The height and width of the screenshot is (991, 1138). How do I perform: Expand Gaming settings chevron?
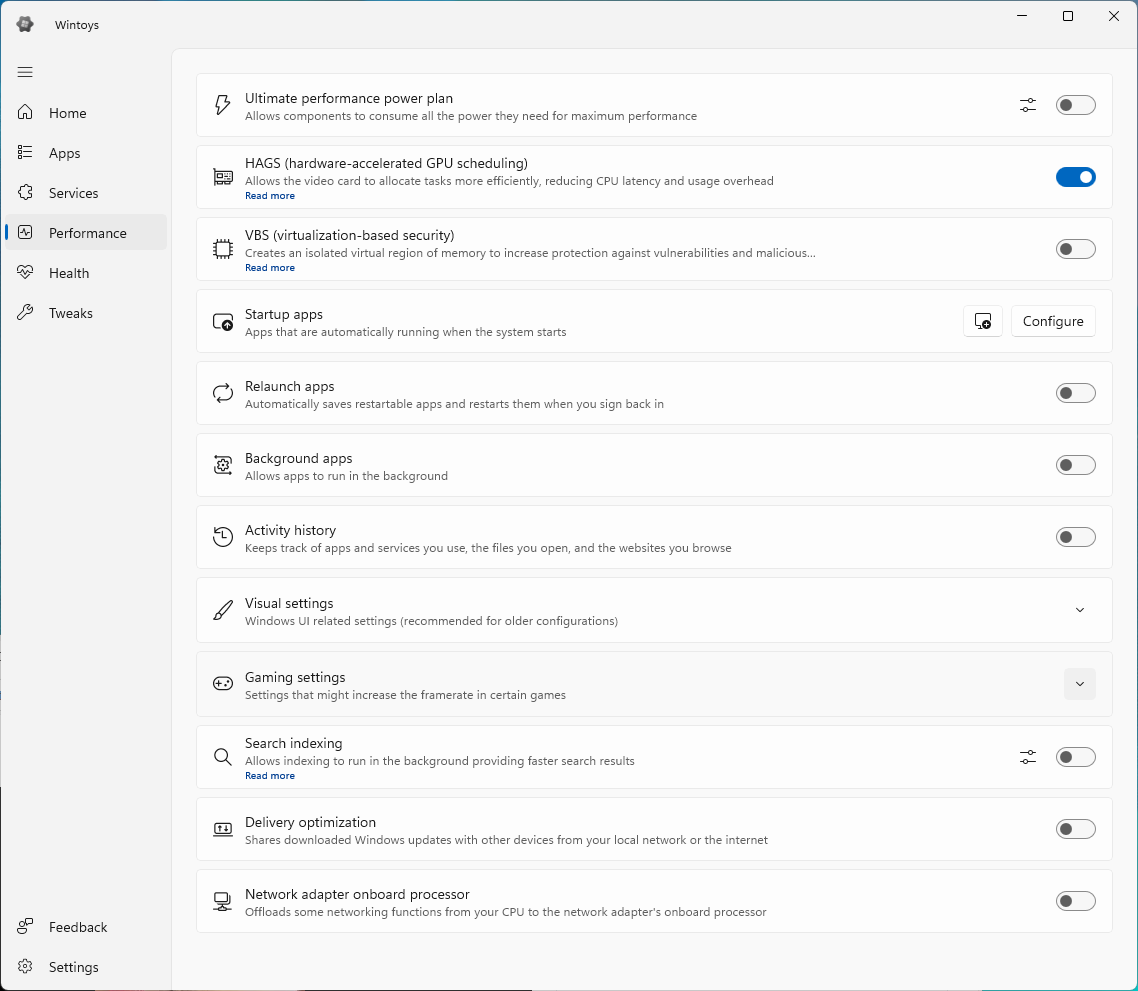pyautogui.click(x=1080, y=684)
